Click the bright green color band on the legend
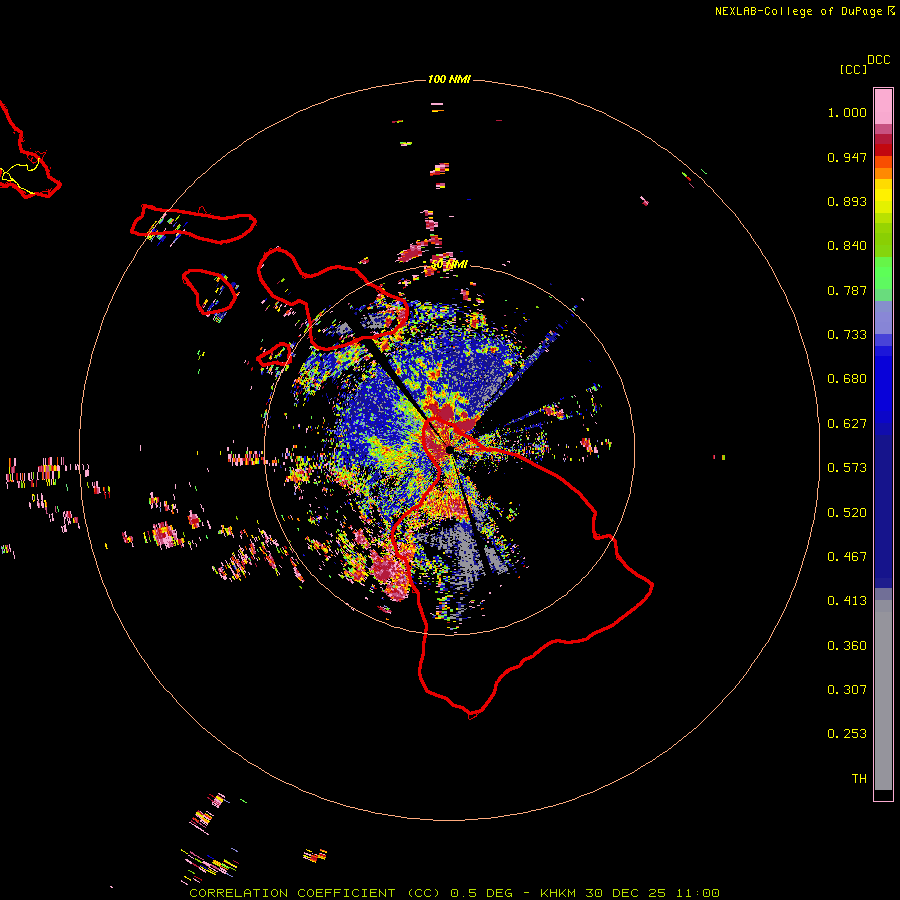 click(x=883, y=272)
